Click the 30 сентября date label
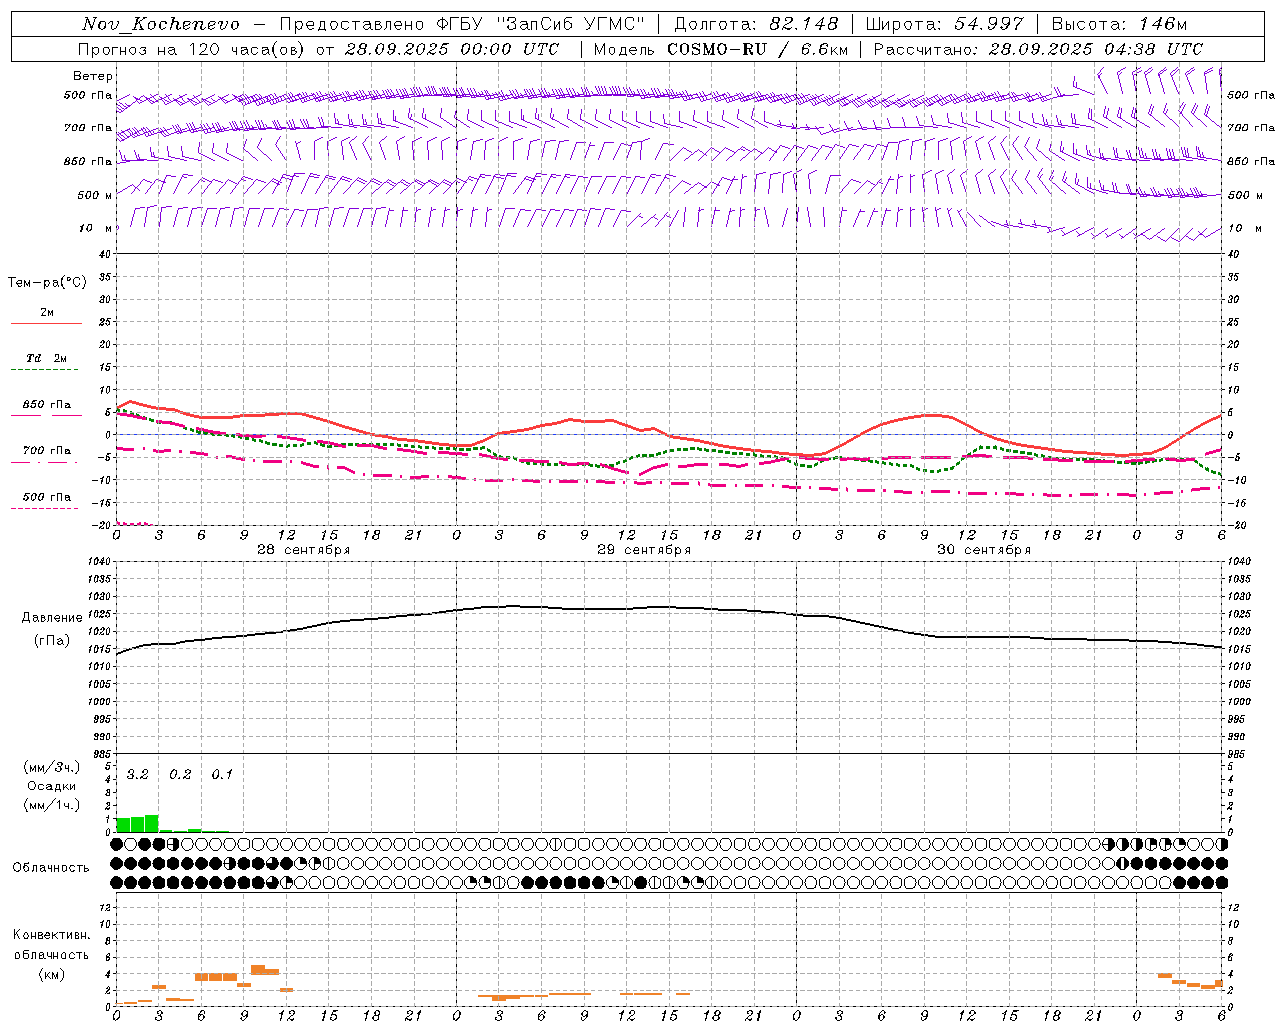This screenshot has height=1024, width=1280. point(984,550)
